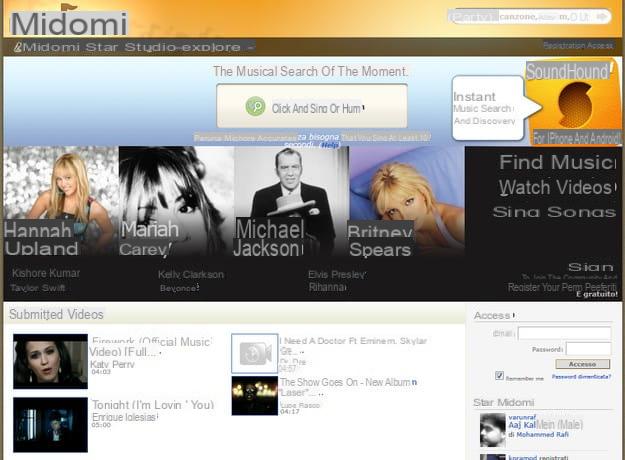625x460 pixels.
Task: Open the Tonight I'm Lovin' You video thumbnail
Action: [50, 425]
